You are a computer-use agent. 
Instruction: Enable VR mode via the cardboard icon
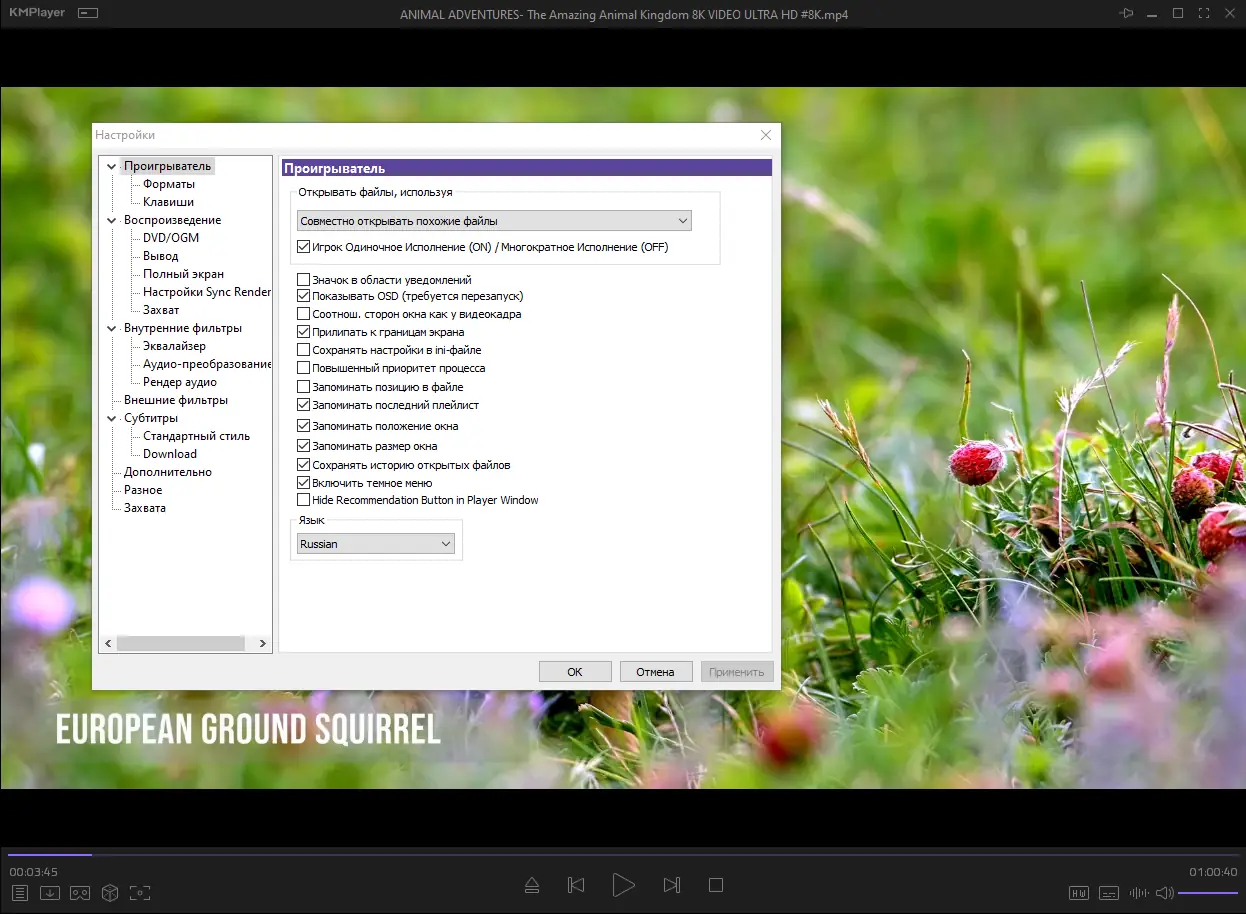click(x=79, y=893)
